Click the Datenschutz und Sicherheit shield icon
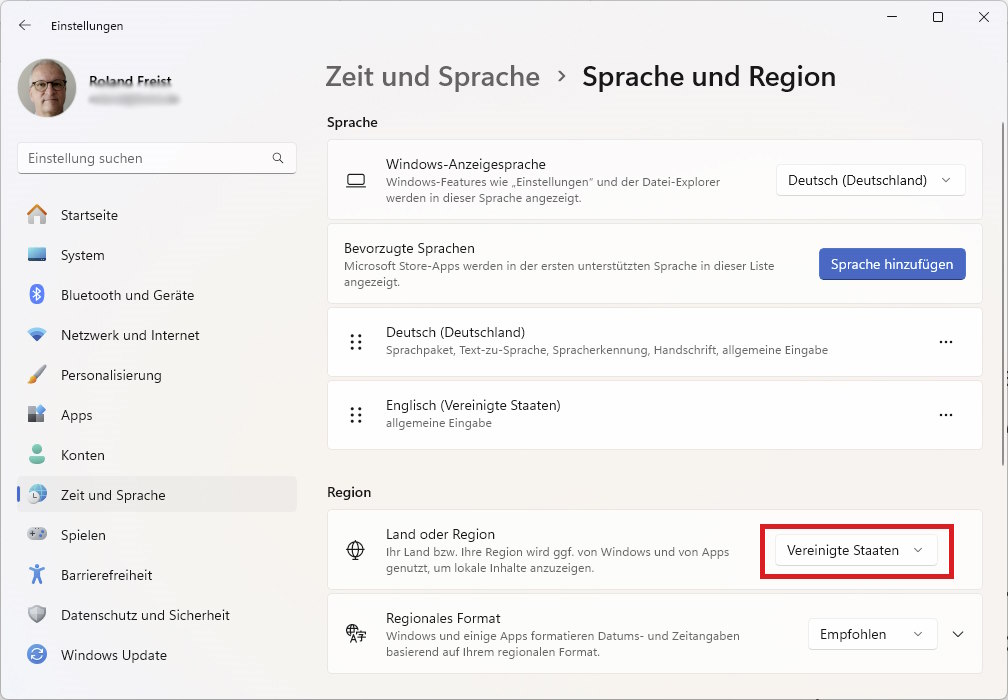The height and width of the screenshot is (700, 1008). (37, 615)
